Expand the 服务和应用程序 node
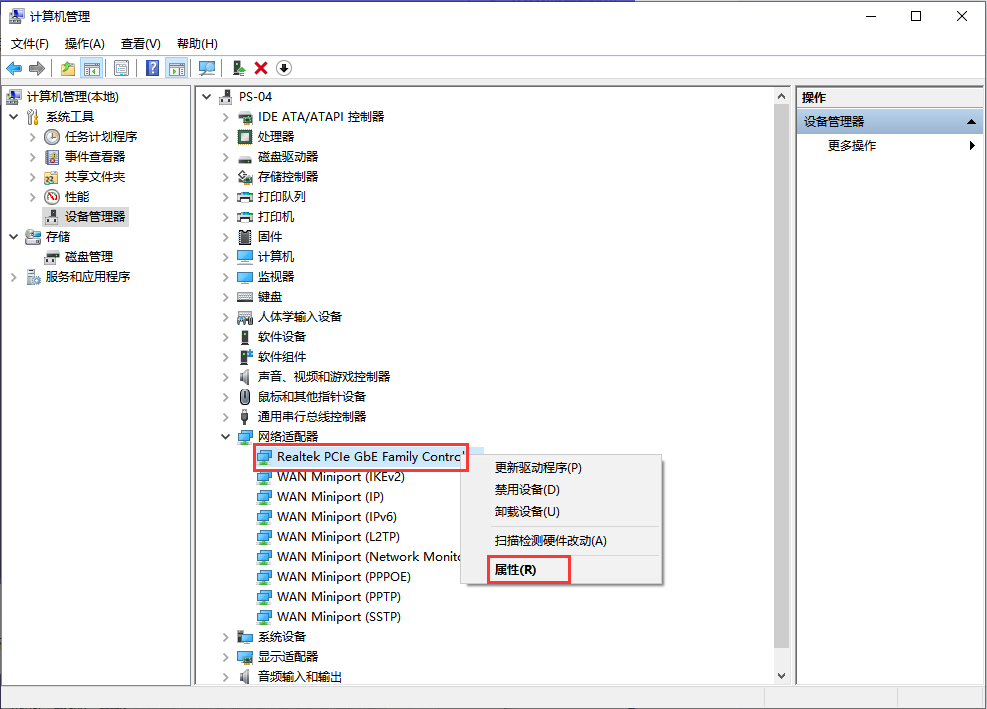Viewport: 987px width, 709px height. (14, 277)
